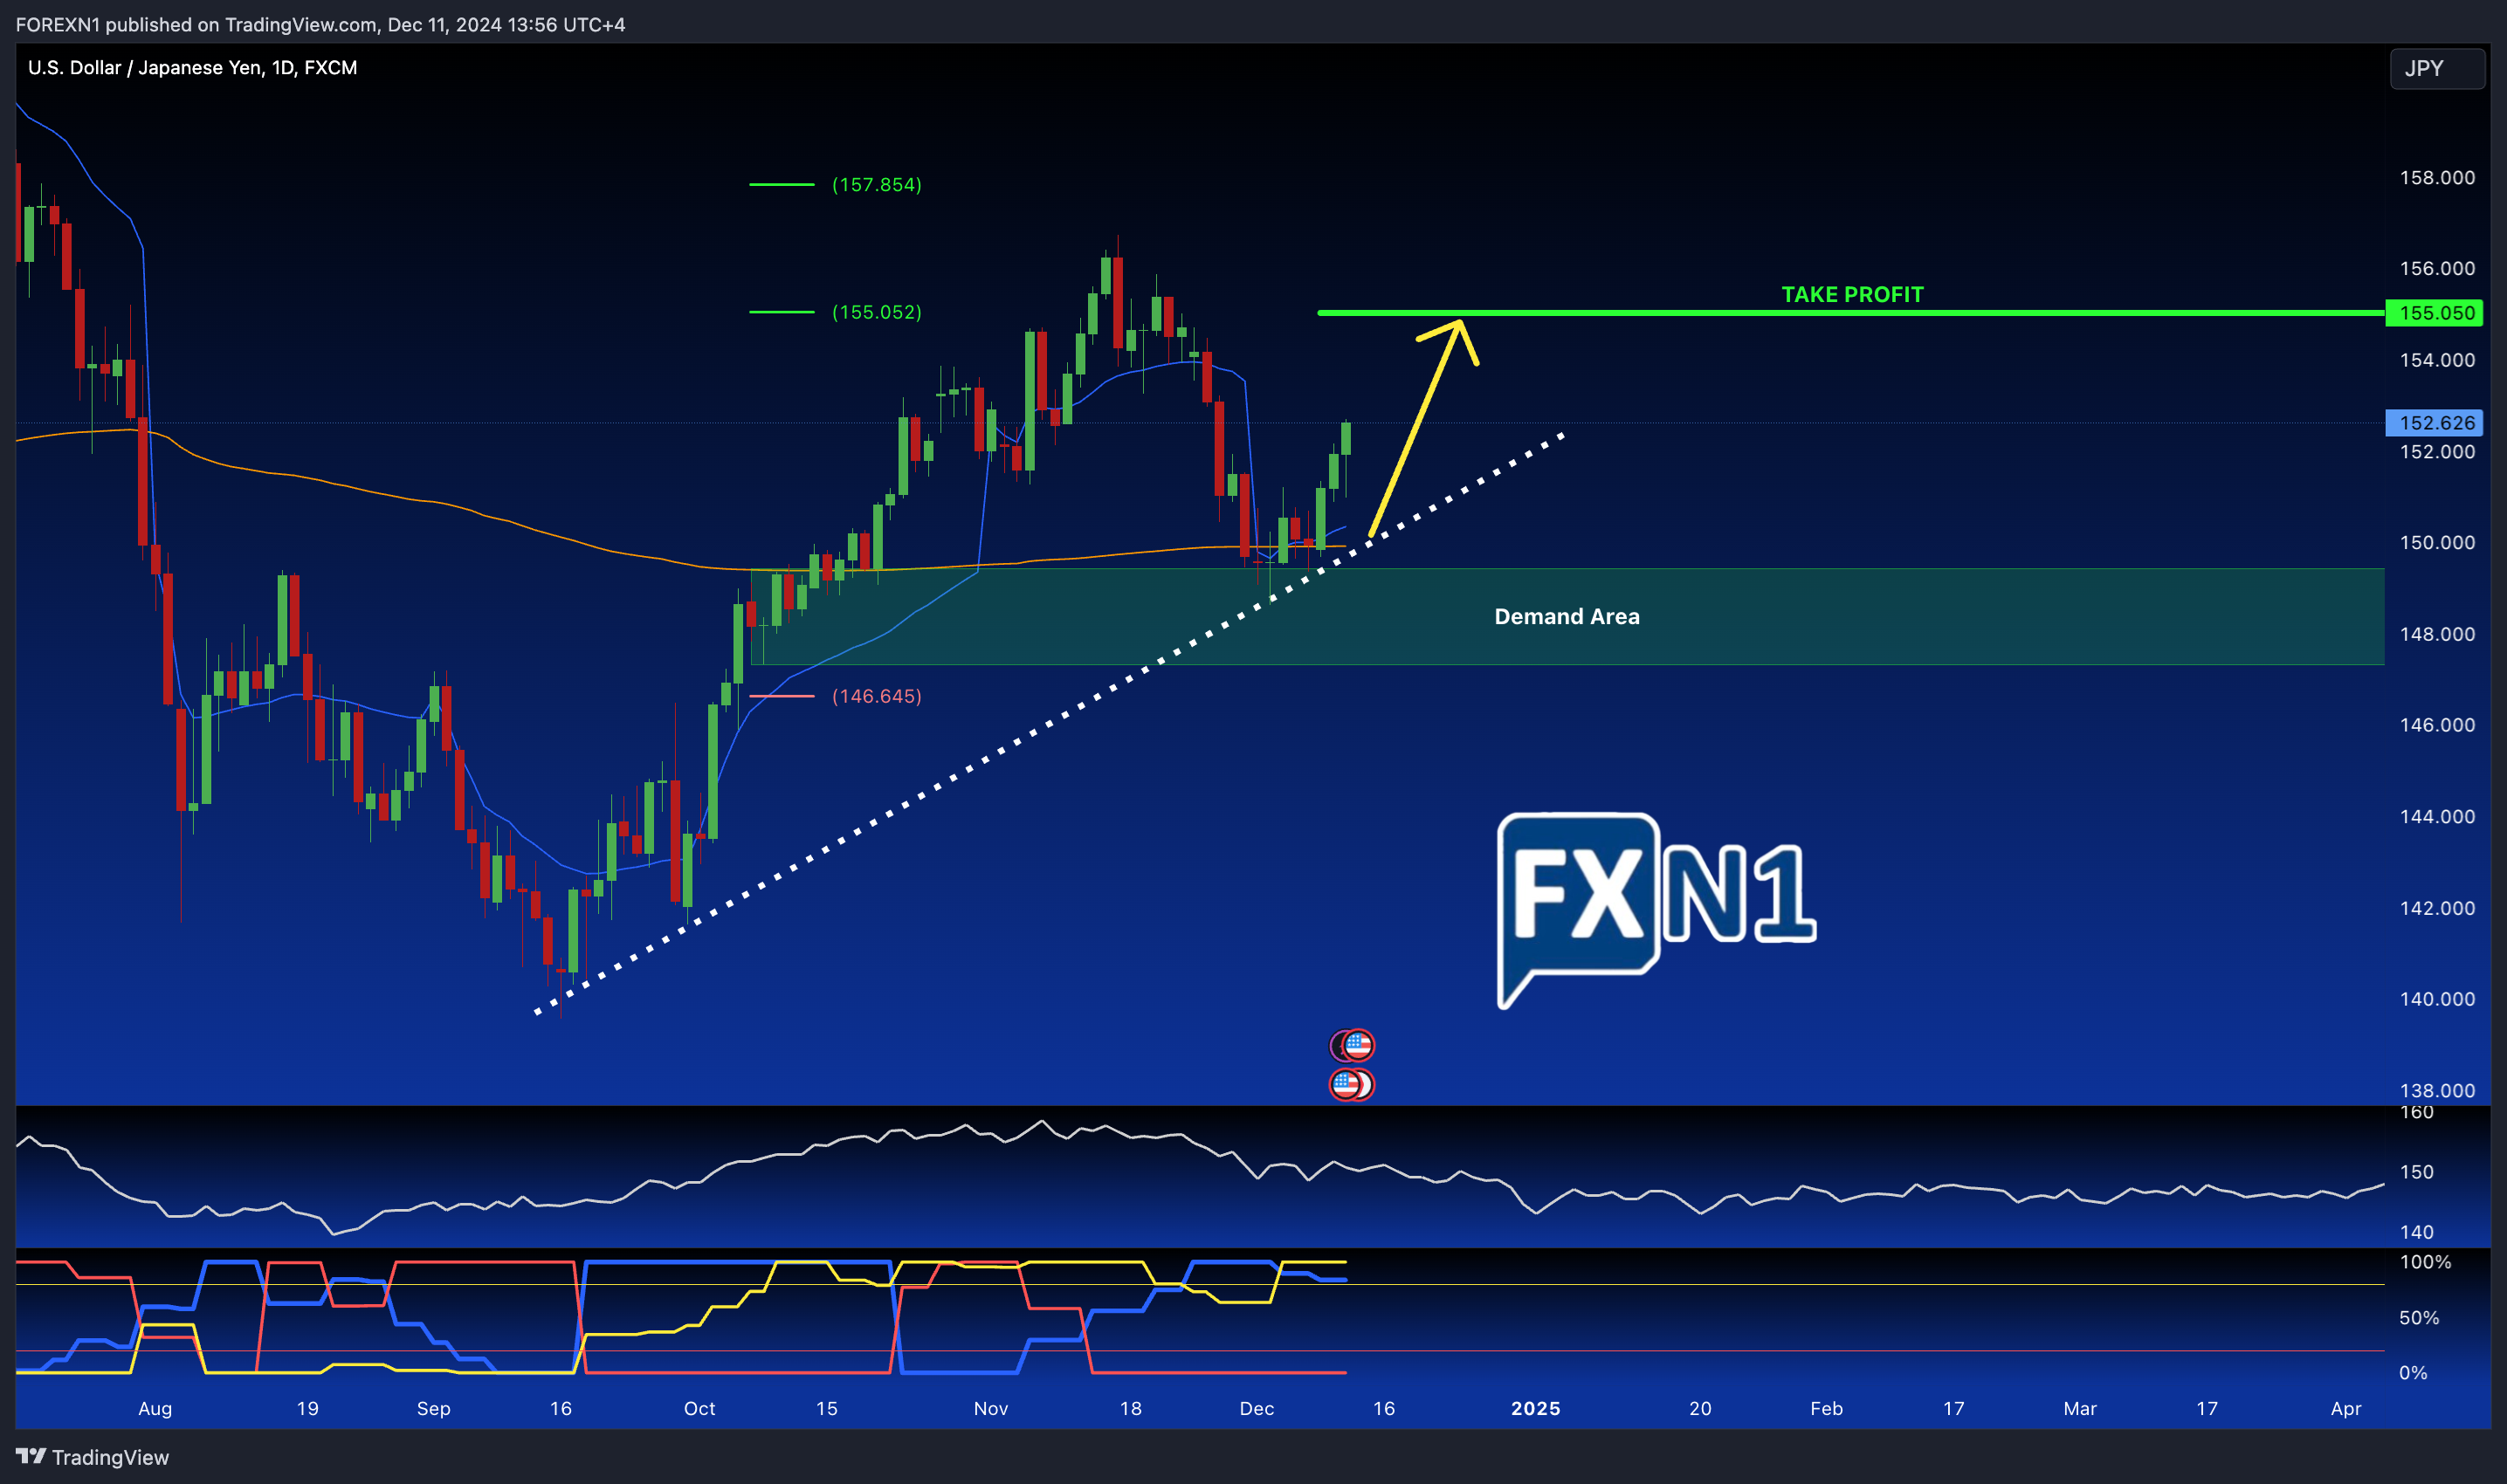Click the Apr date axis label

point(2345,1408)
